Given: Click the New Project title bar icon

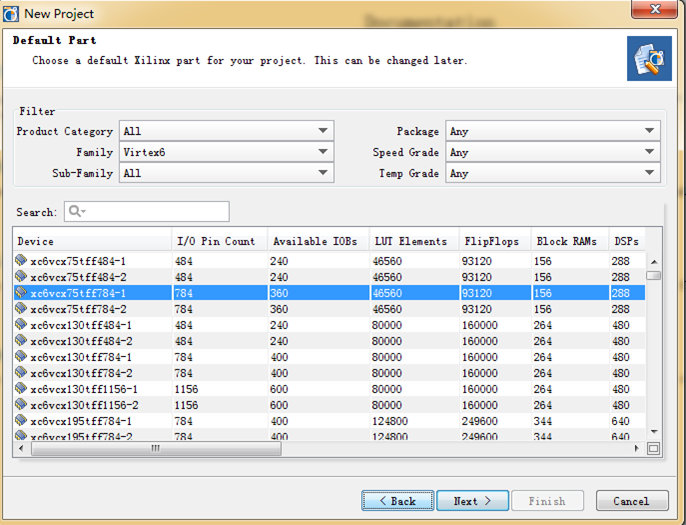Looking at the screenshot, I should tap(10, 14).
